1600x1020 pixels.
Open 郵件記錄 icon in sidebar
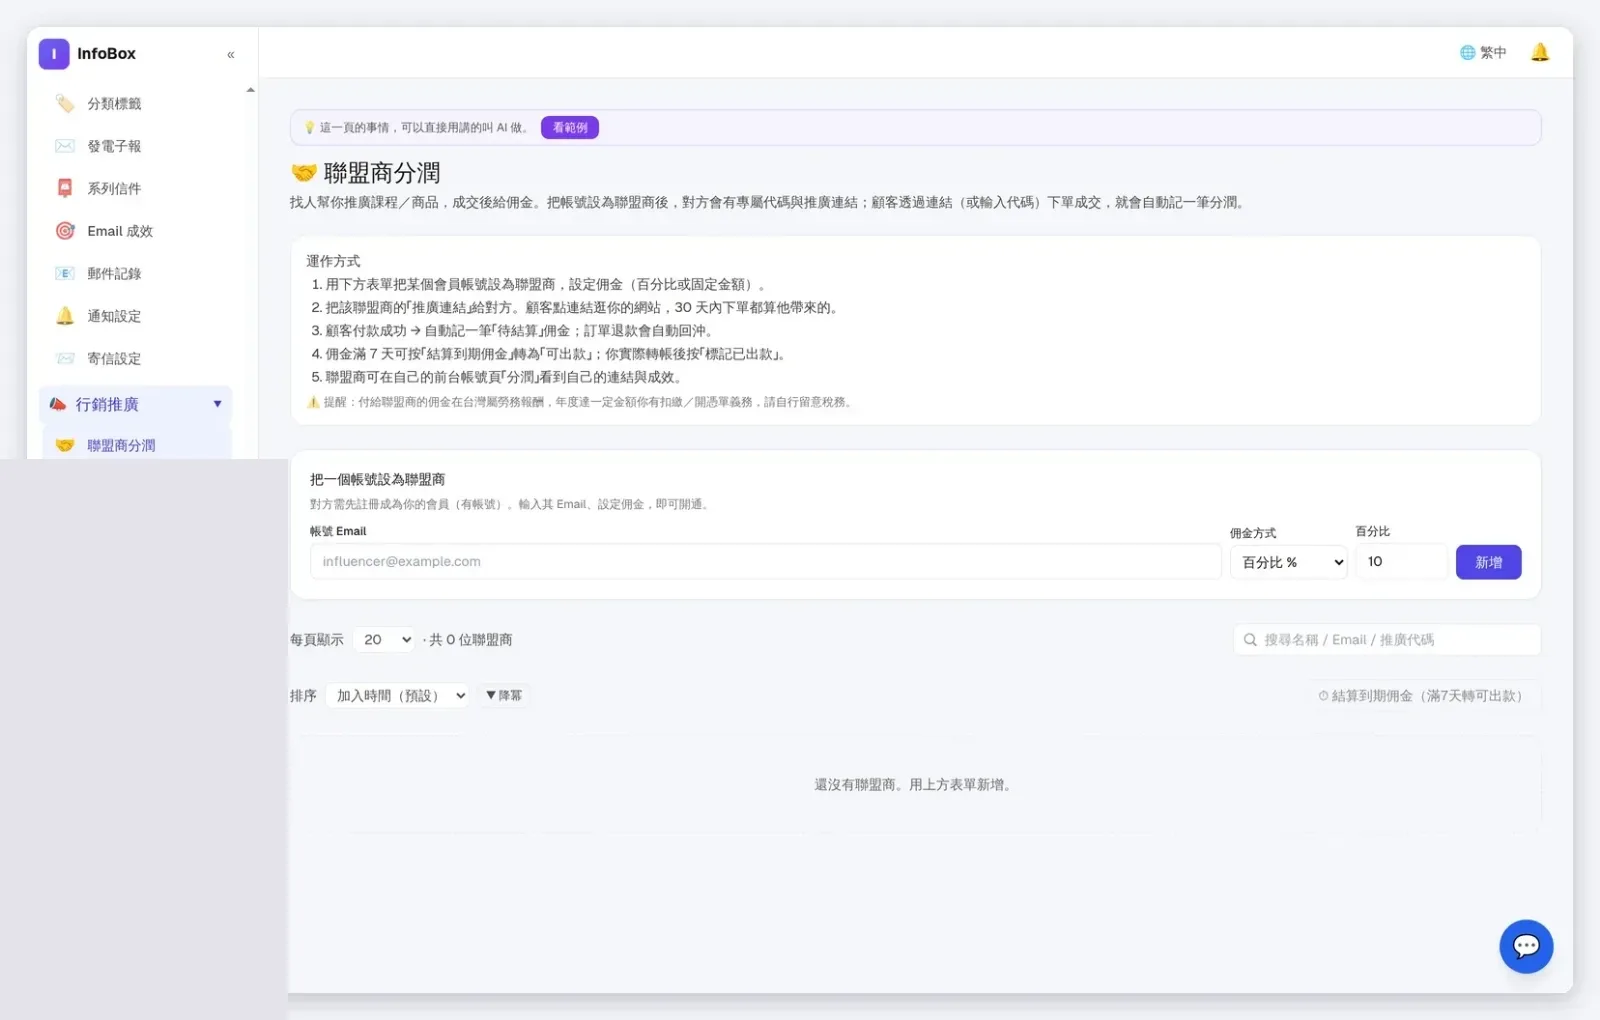(65, 273)
